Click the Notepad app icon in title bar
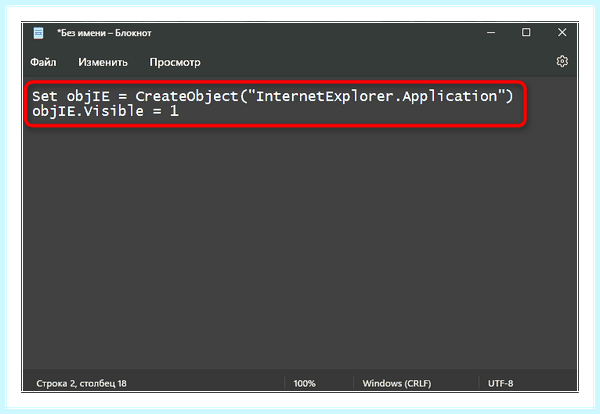The width and height of the screenshot is (600, 414). click(x=38, y=33)
